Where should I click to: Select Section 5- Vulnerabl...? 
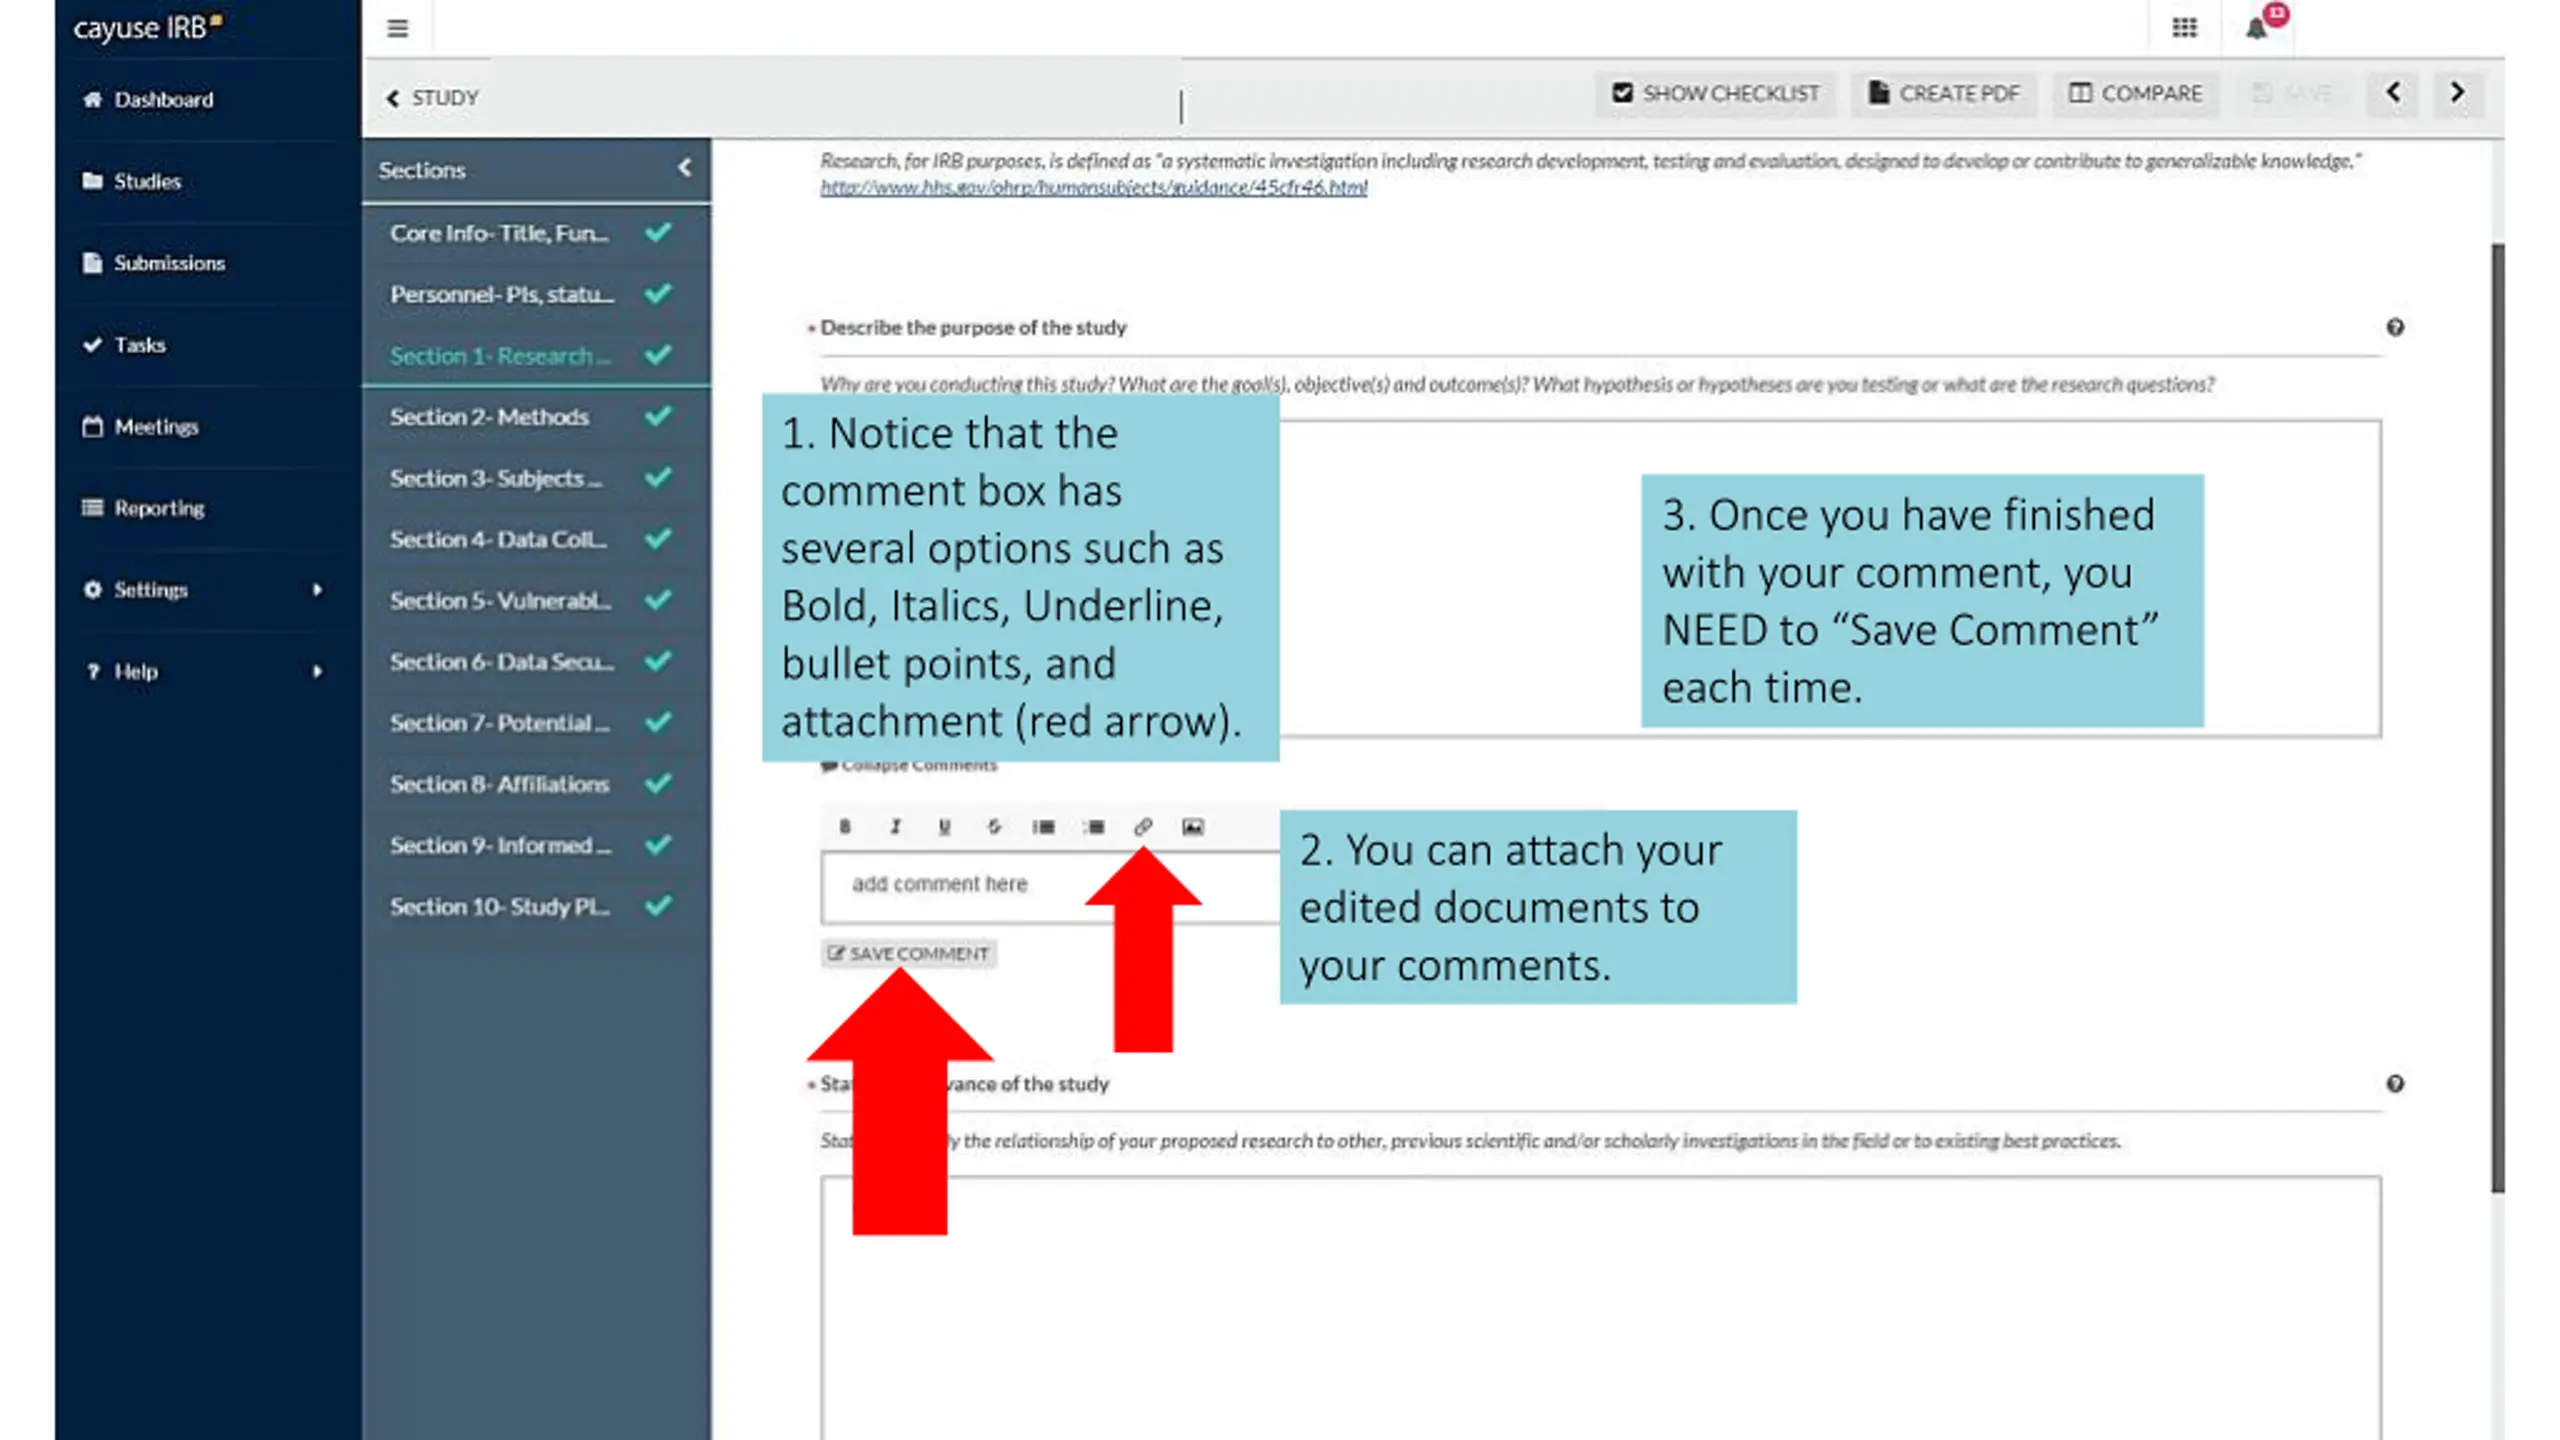point(536,600)
